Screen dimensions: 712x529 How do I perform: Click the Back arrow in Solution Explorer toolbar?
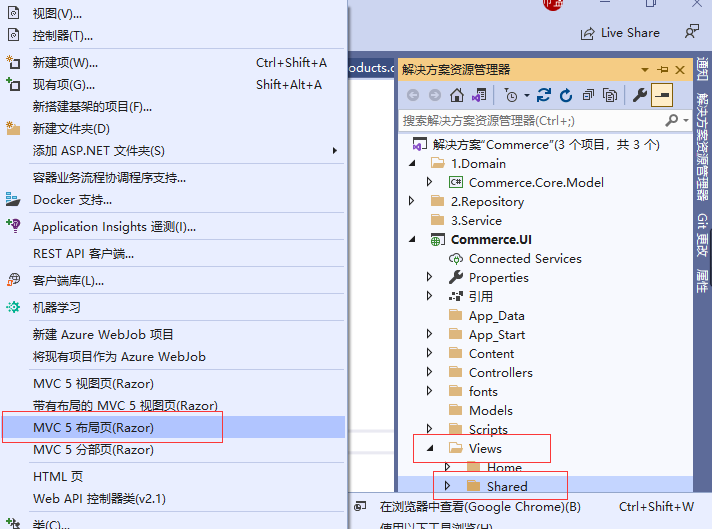pyautogui.click(x=413, y=95)
